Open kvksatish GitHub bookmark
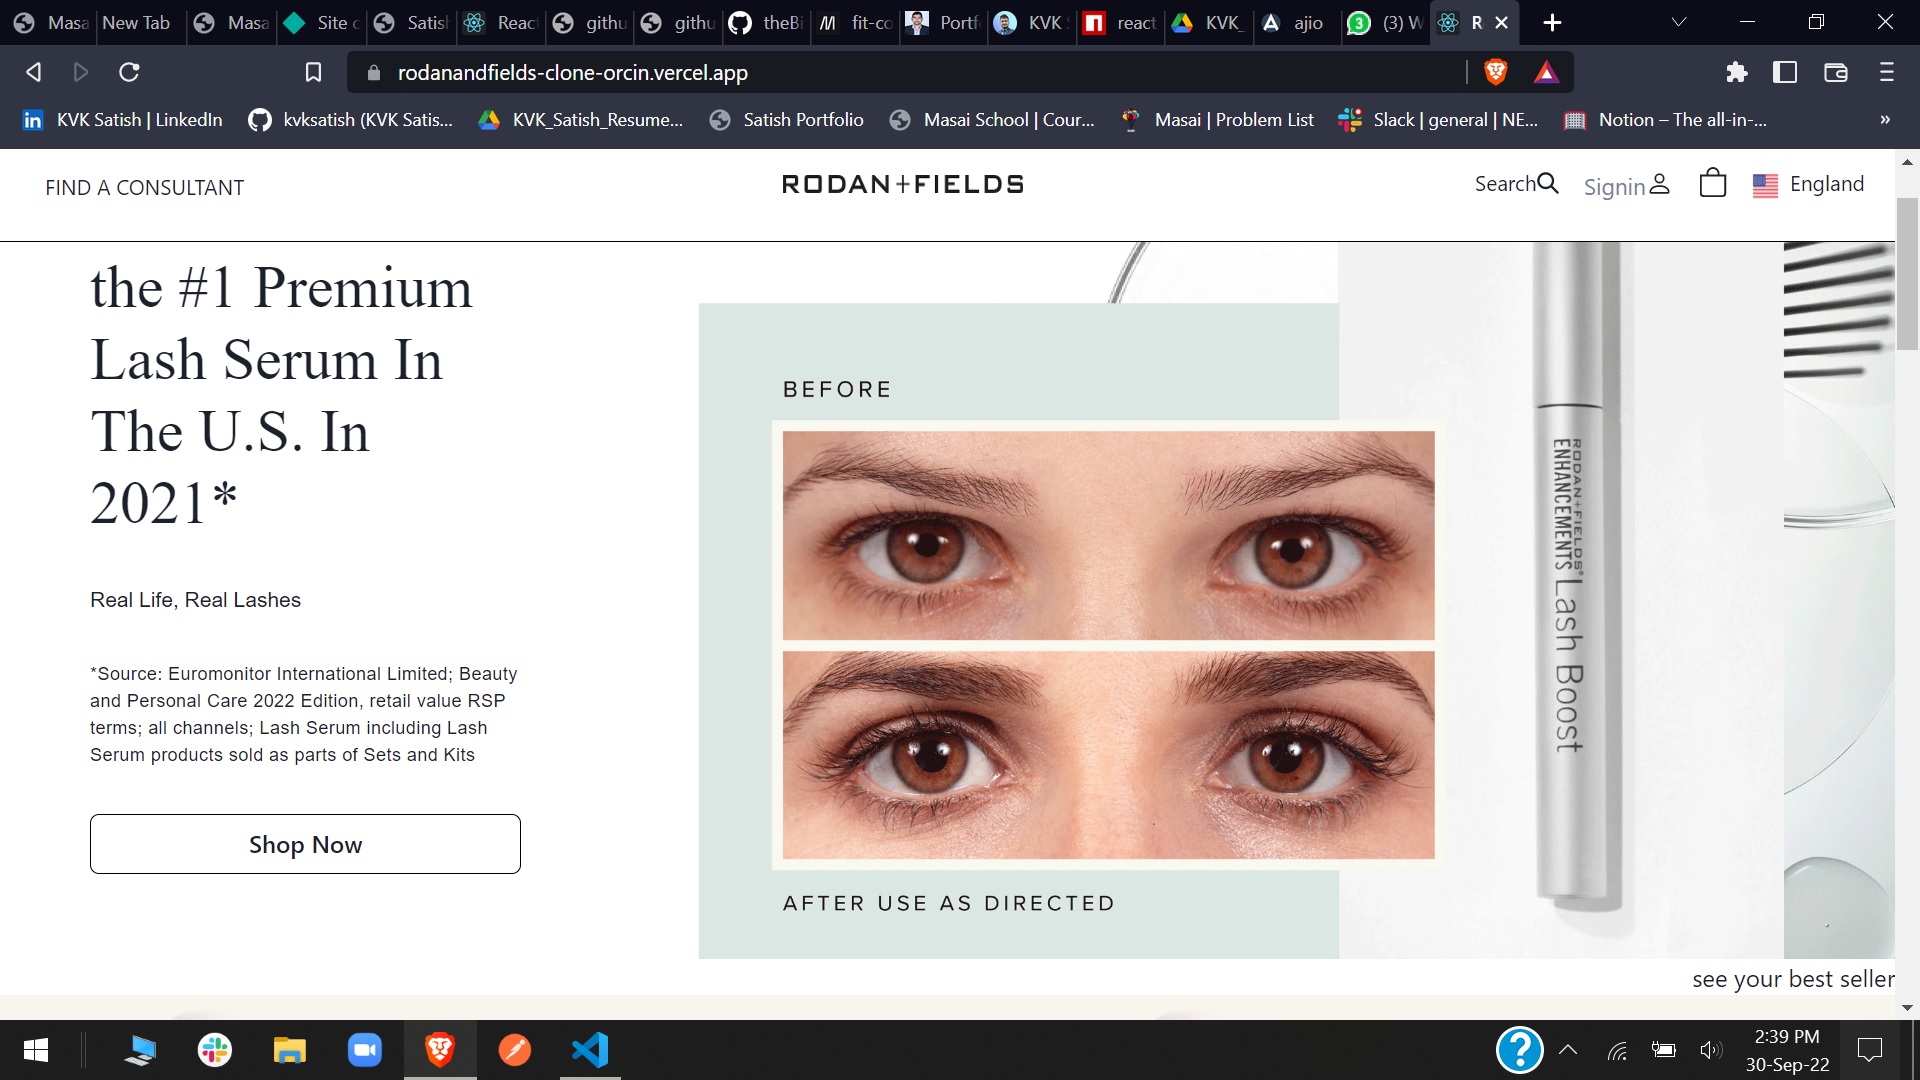1920x1080 pixels. tap(351, 120)
